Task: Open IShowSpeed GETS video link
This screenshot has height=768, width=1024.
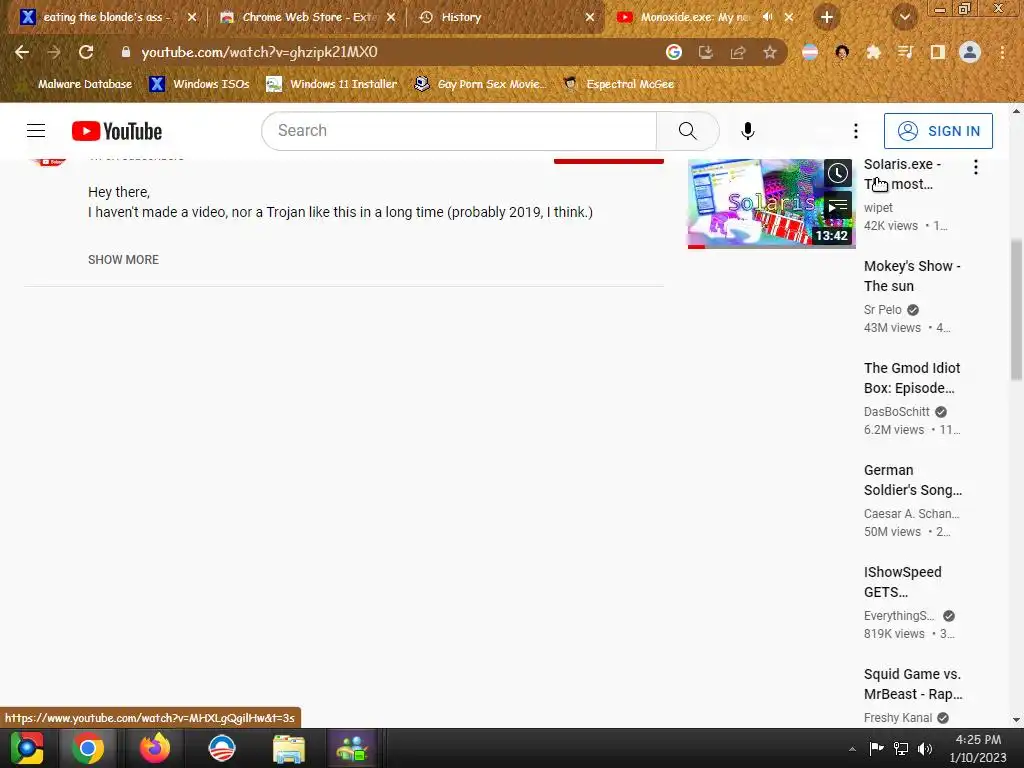Action: pyautogui.click(x=903, y=582)
